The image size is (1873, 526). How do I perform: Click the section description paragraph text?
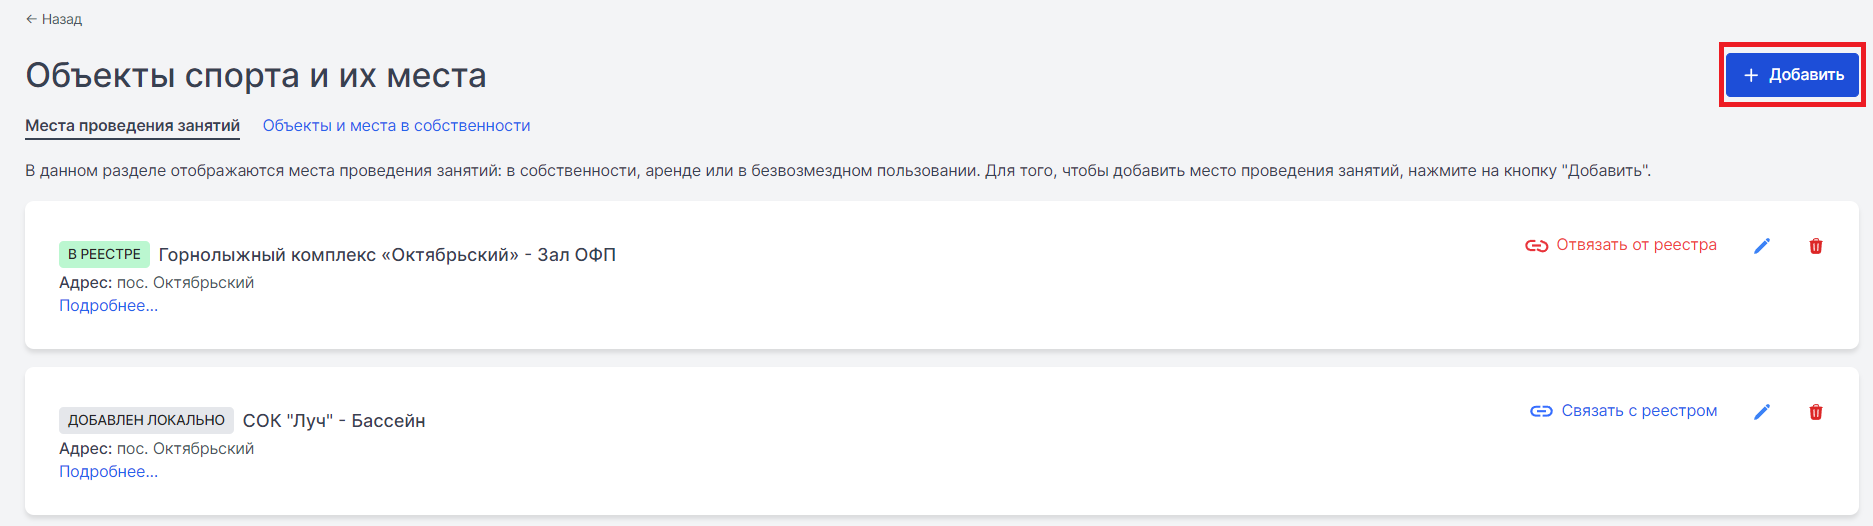pos(838,171)
